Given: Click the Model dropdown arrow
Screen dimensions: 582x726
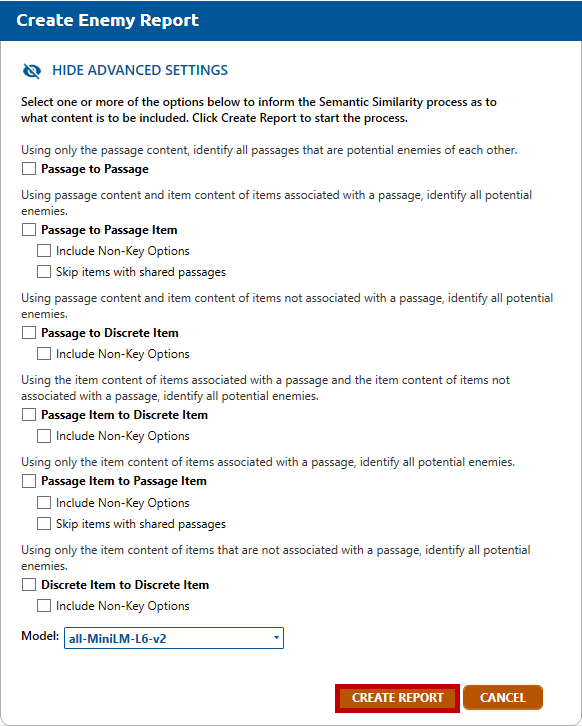Looking at the screenshot, I should click(276, 638).
